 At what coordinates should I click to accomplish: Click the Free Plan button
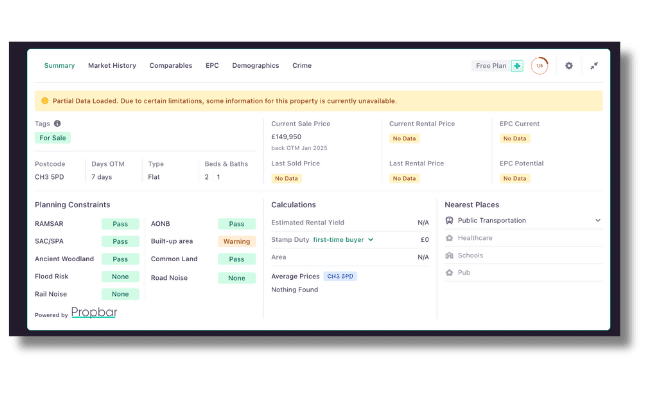[x=490, y=66]
